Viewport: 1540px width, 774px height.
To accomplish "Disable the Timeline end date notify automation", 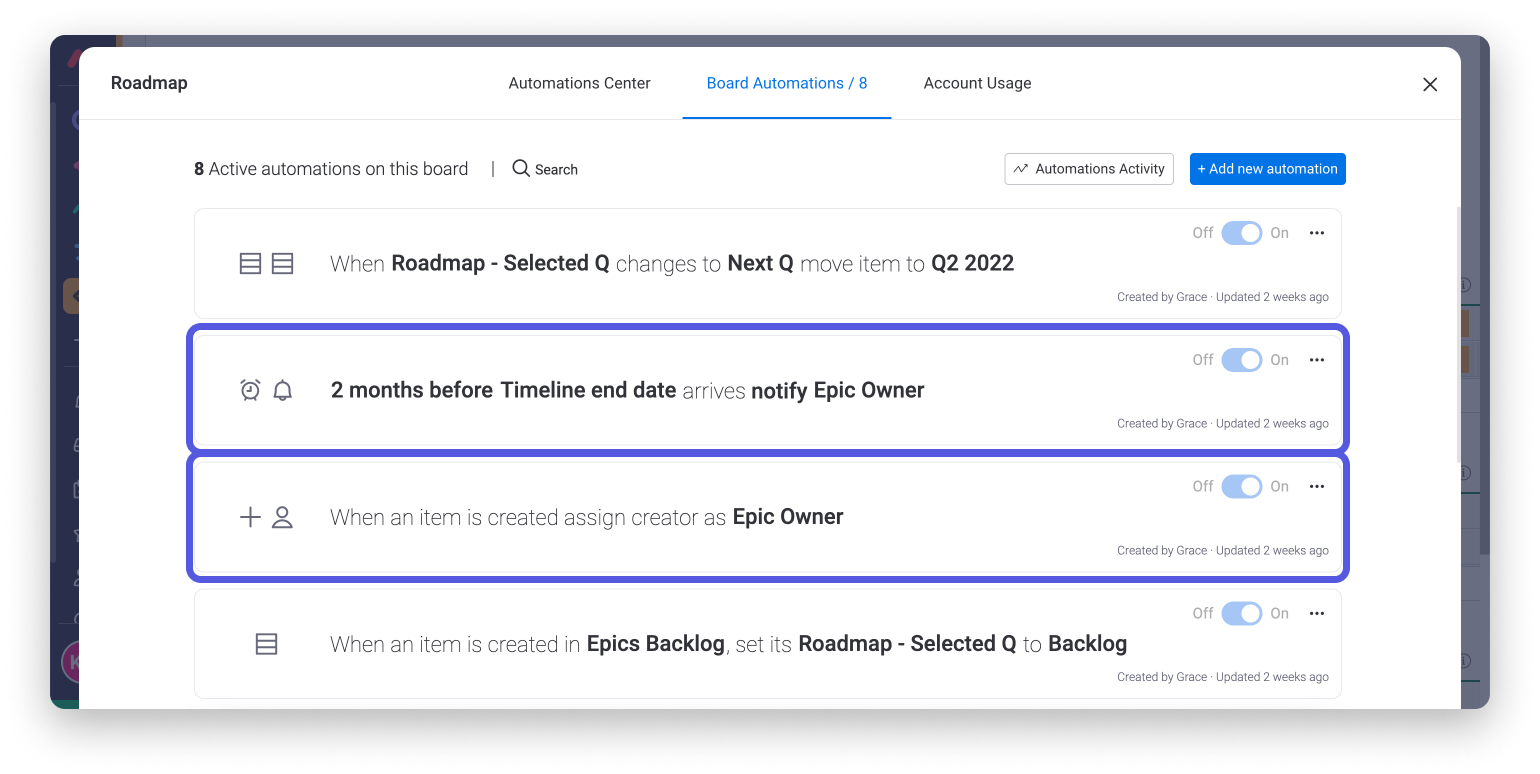I will coord(1241,360).
